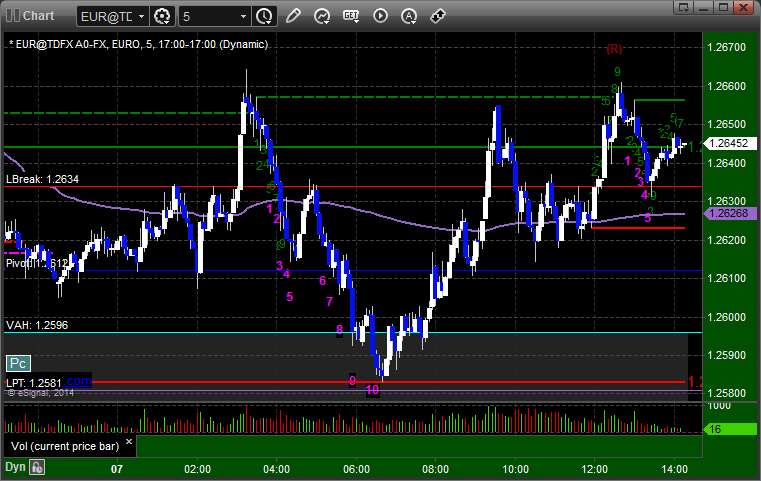Open the studies indicator icon menu
Image resolution: width=761 pixels, height=481 pixels.
pos(322,16)
